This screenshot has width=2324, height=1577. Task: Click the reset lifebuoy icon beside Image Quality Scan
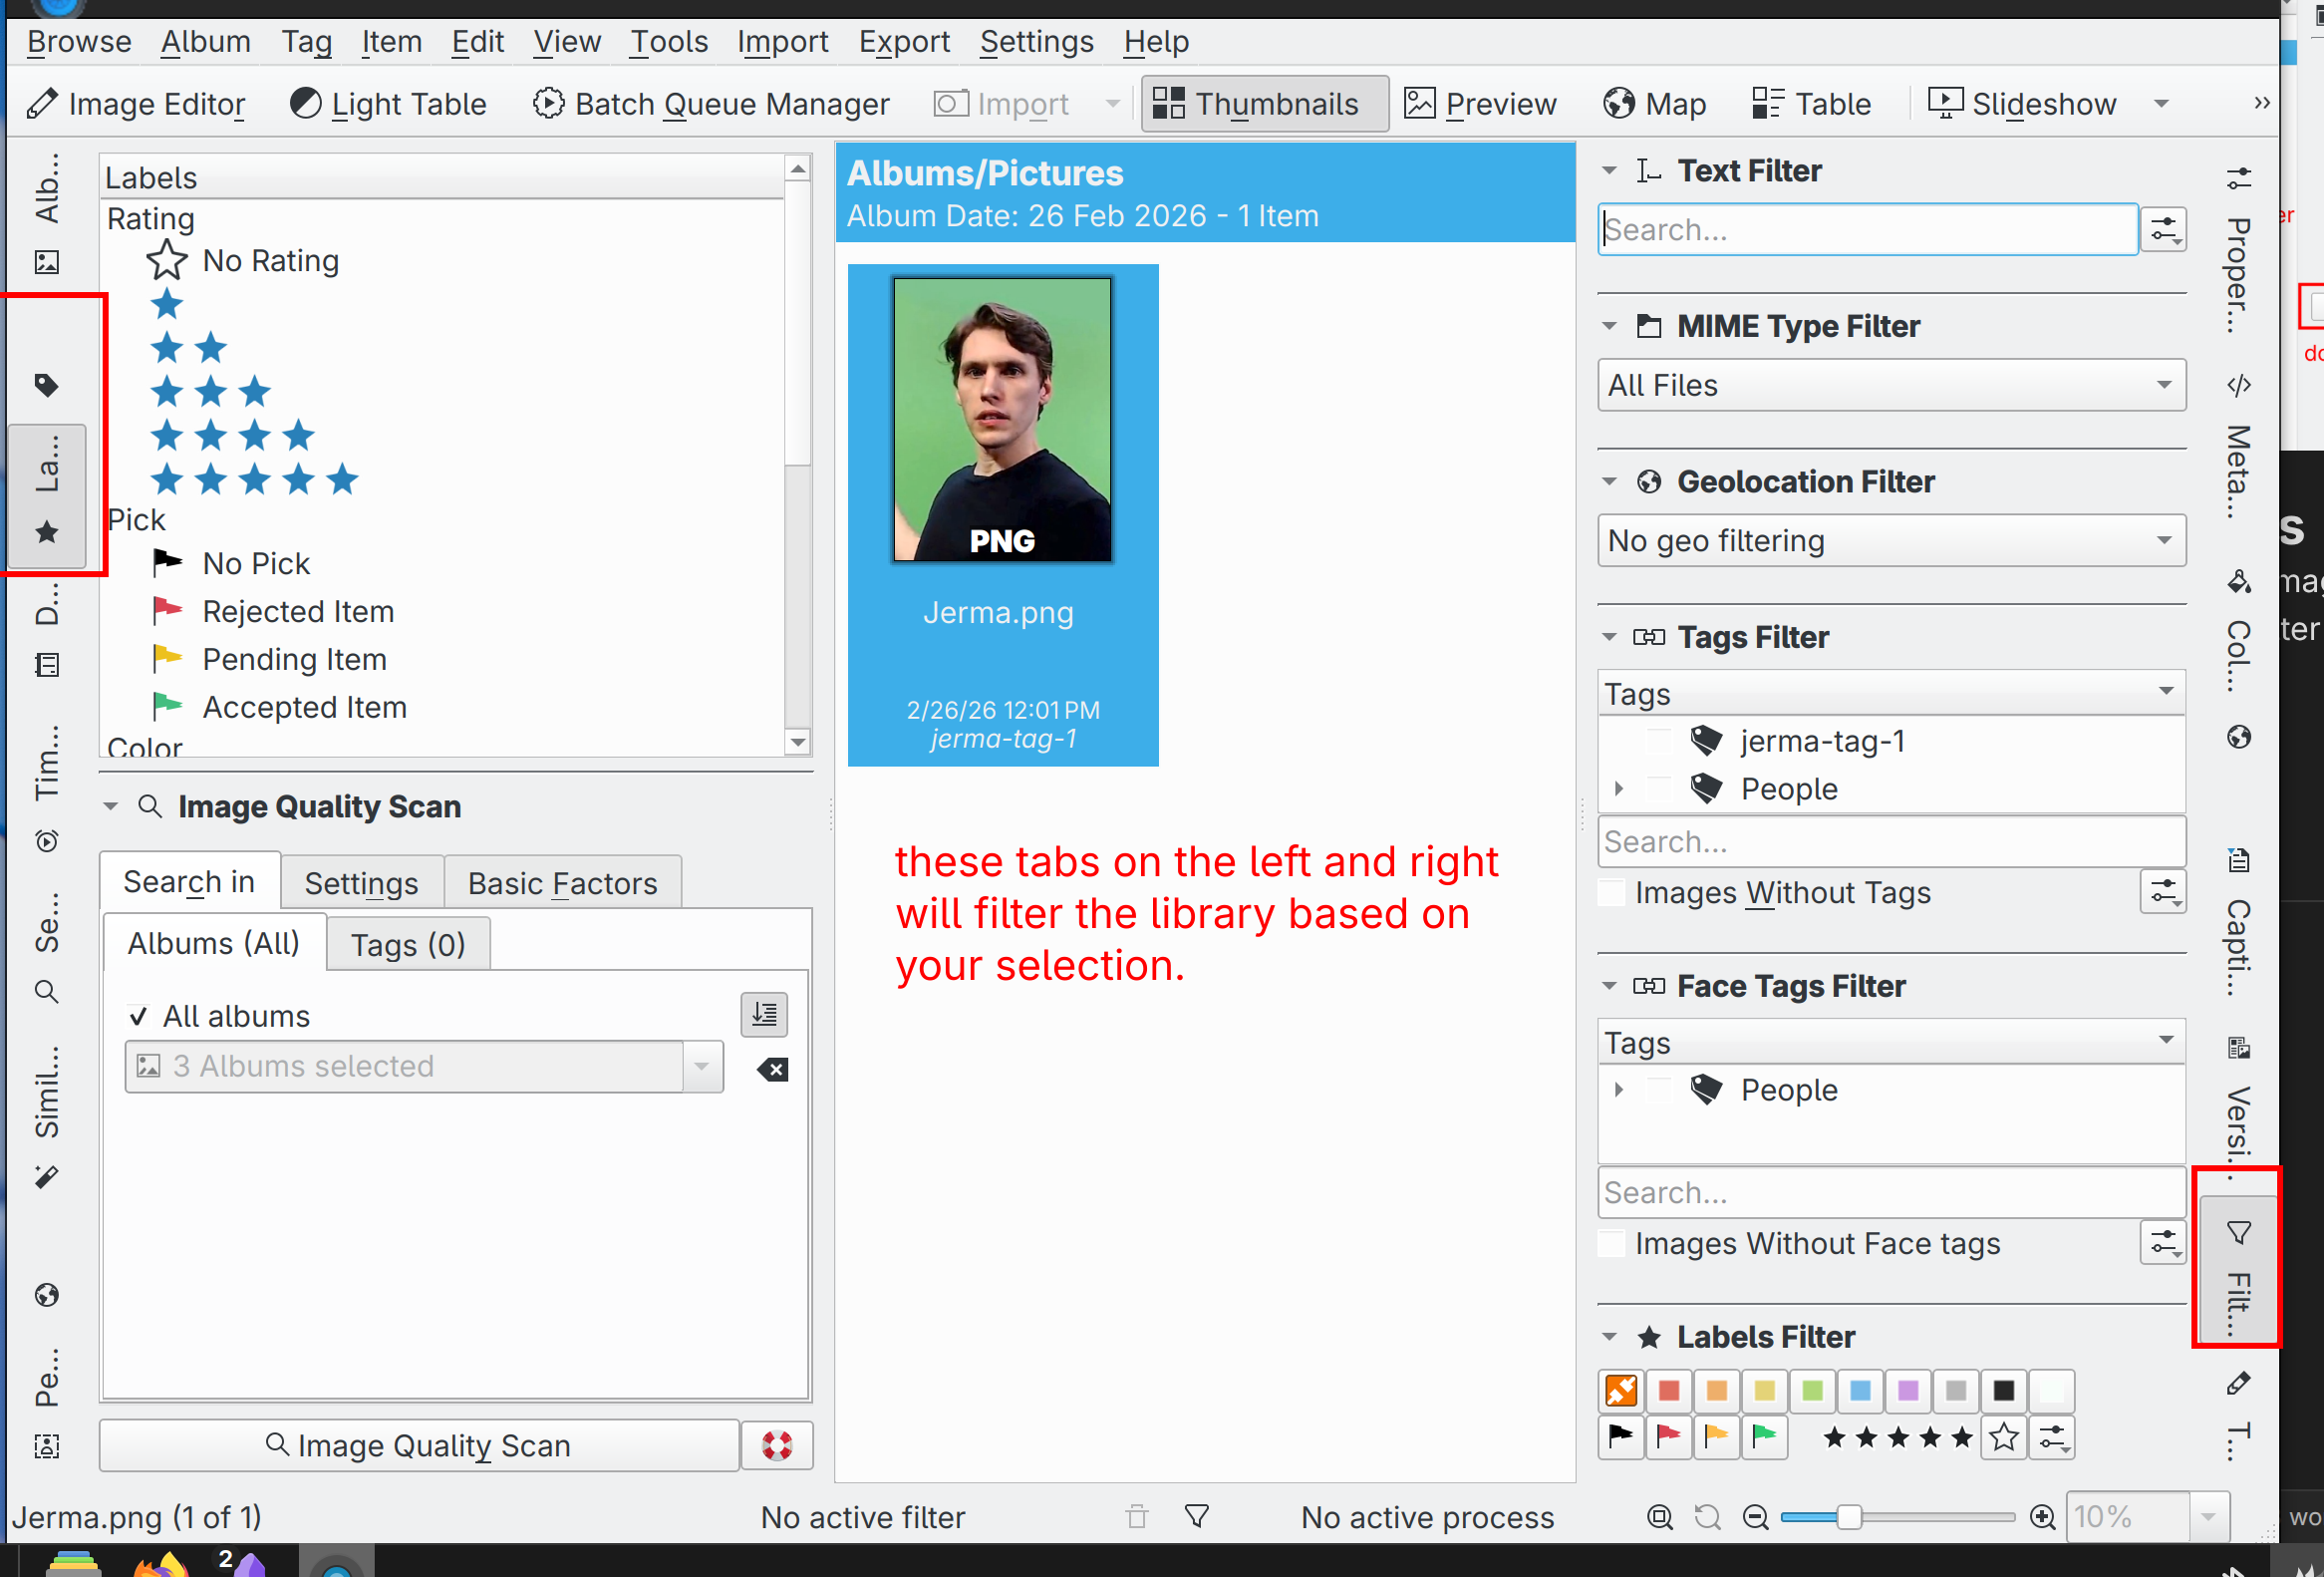(777, 1445)
